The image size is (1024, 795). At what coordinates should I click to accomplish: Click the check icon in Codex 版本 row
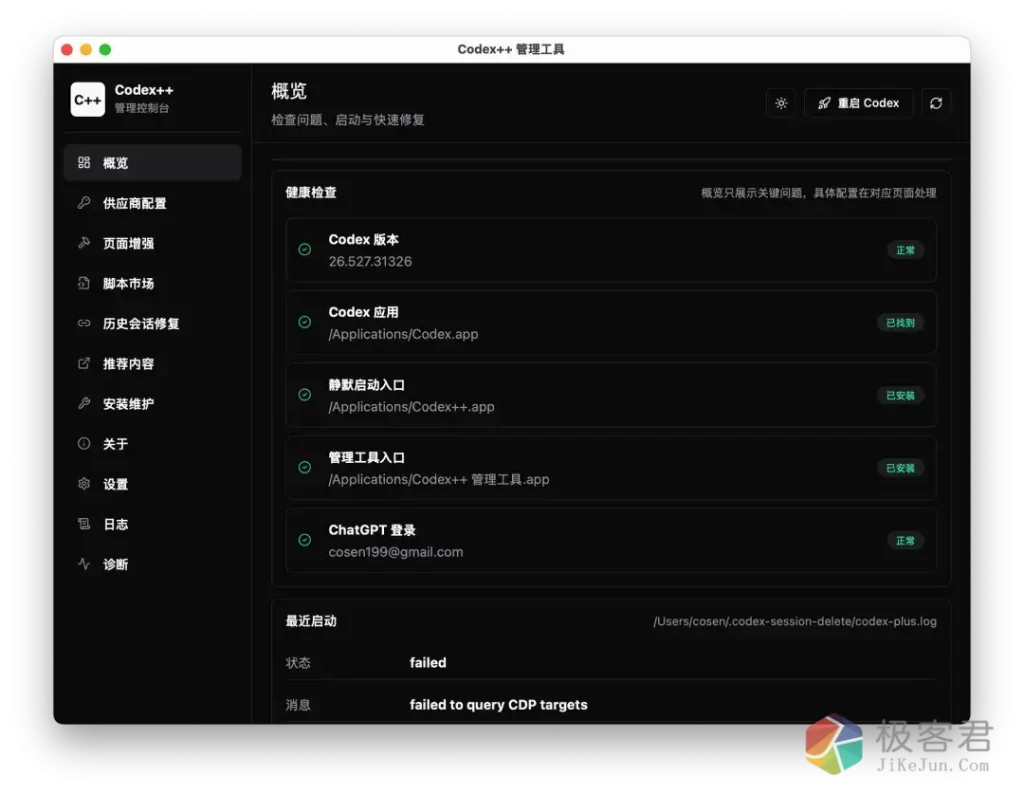[304, 250]
